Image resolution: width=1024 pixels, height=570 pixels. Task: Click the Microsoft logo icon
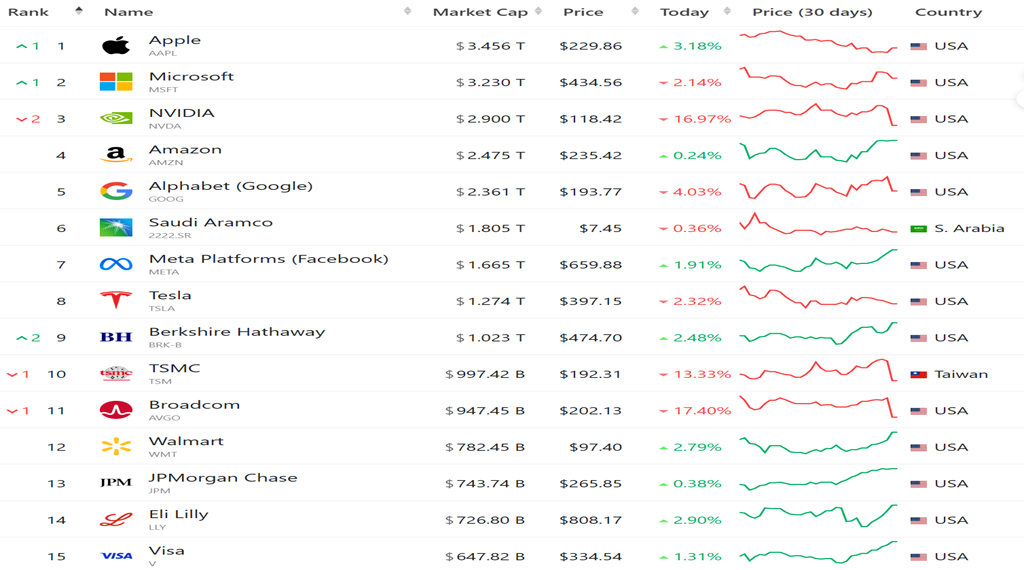click(116, 82)
